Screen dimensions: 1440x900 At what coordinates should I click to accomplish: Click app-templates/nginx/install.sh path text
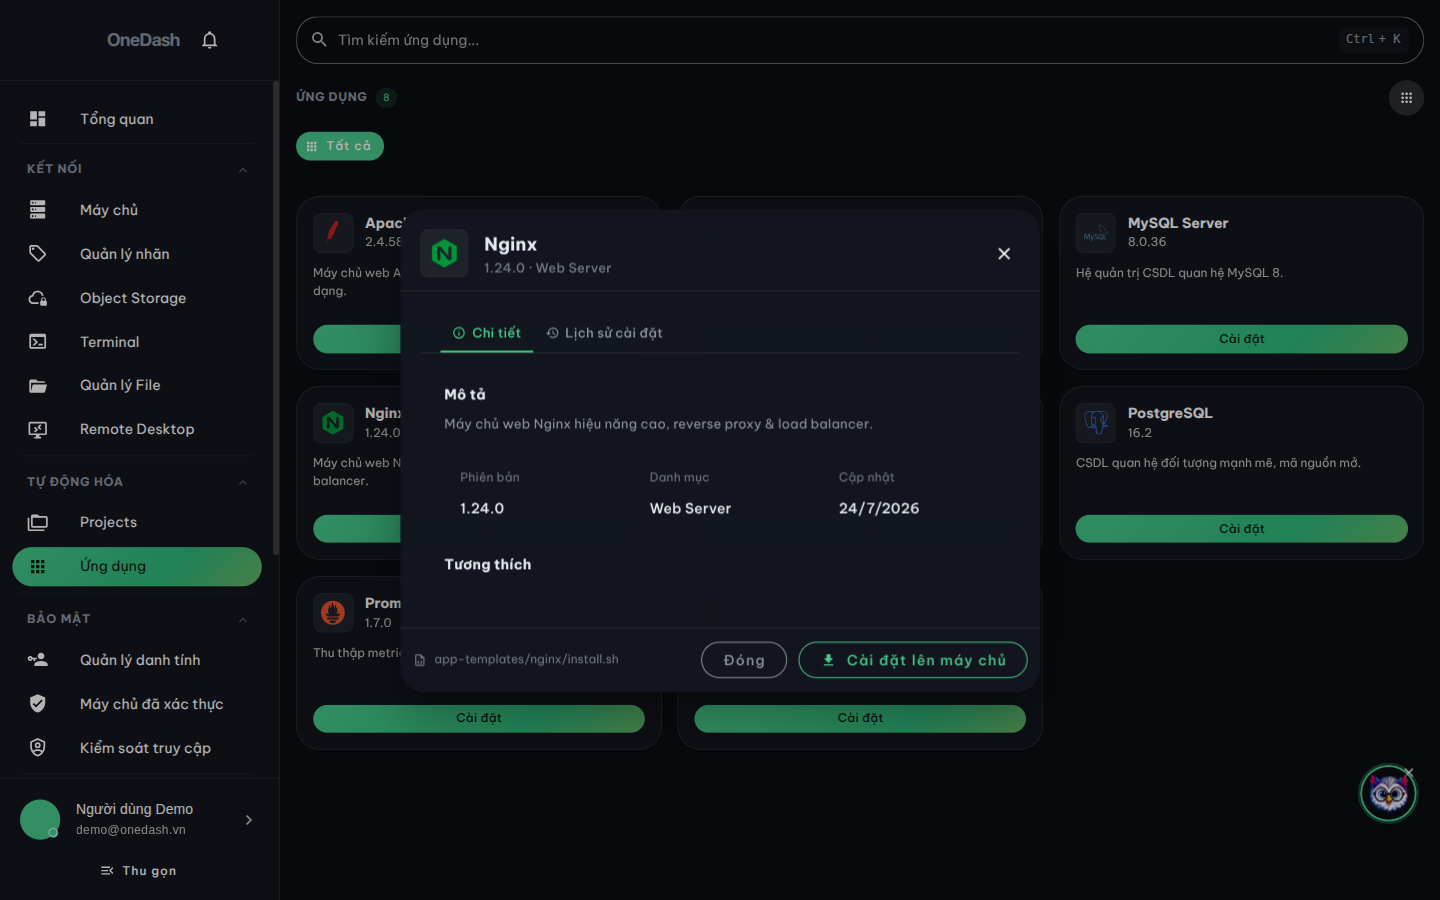pos(527,660)
